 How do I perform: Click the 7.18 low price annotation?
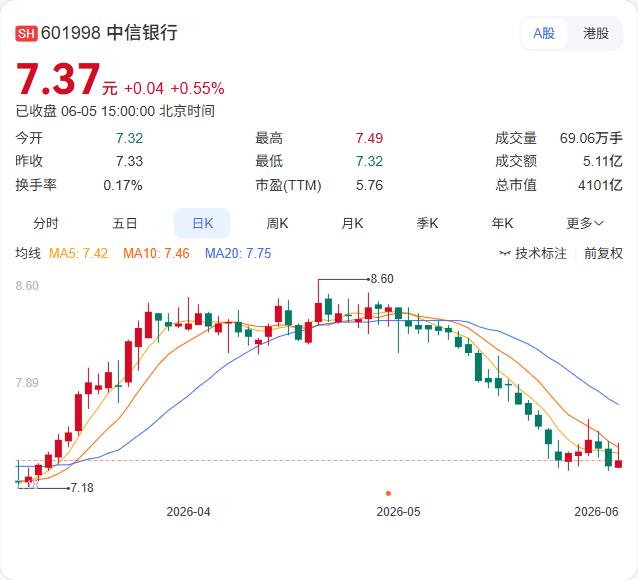(x=82, y=488)
